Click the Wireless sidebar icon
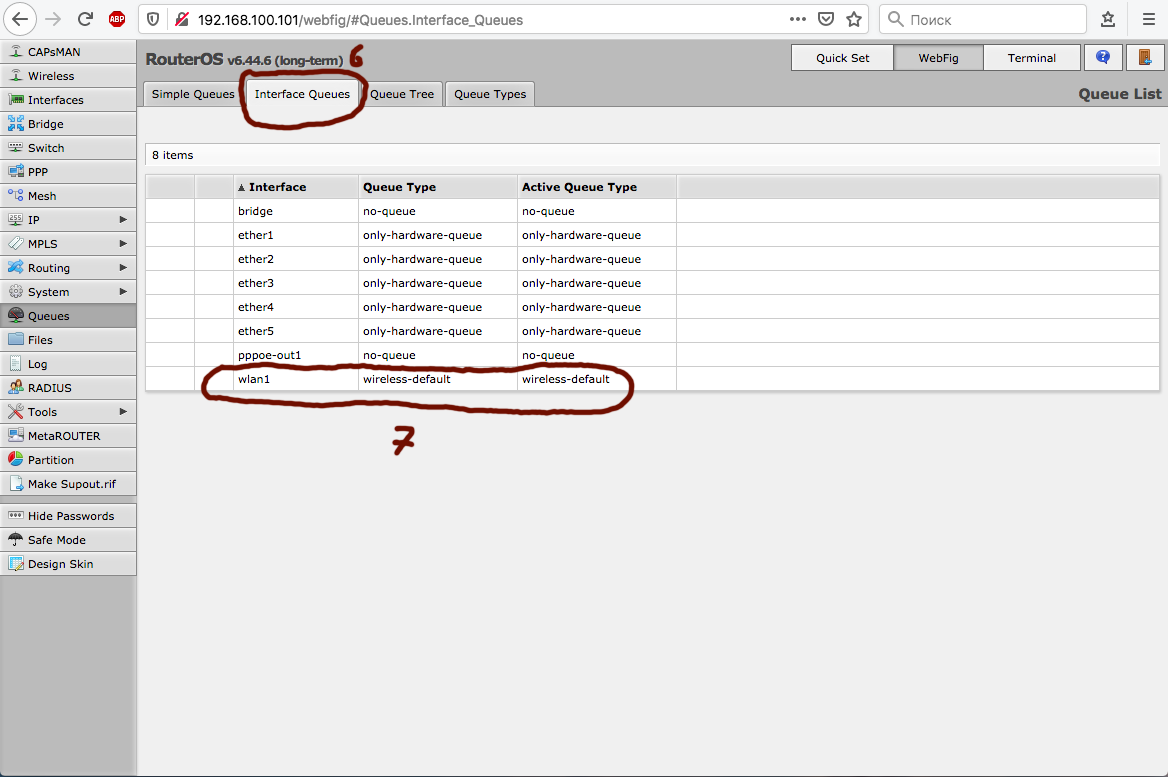The height and width of the screenshot is (777, 1168). pos(16,75)
